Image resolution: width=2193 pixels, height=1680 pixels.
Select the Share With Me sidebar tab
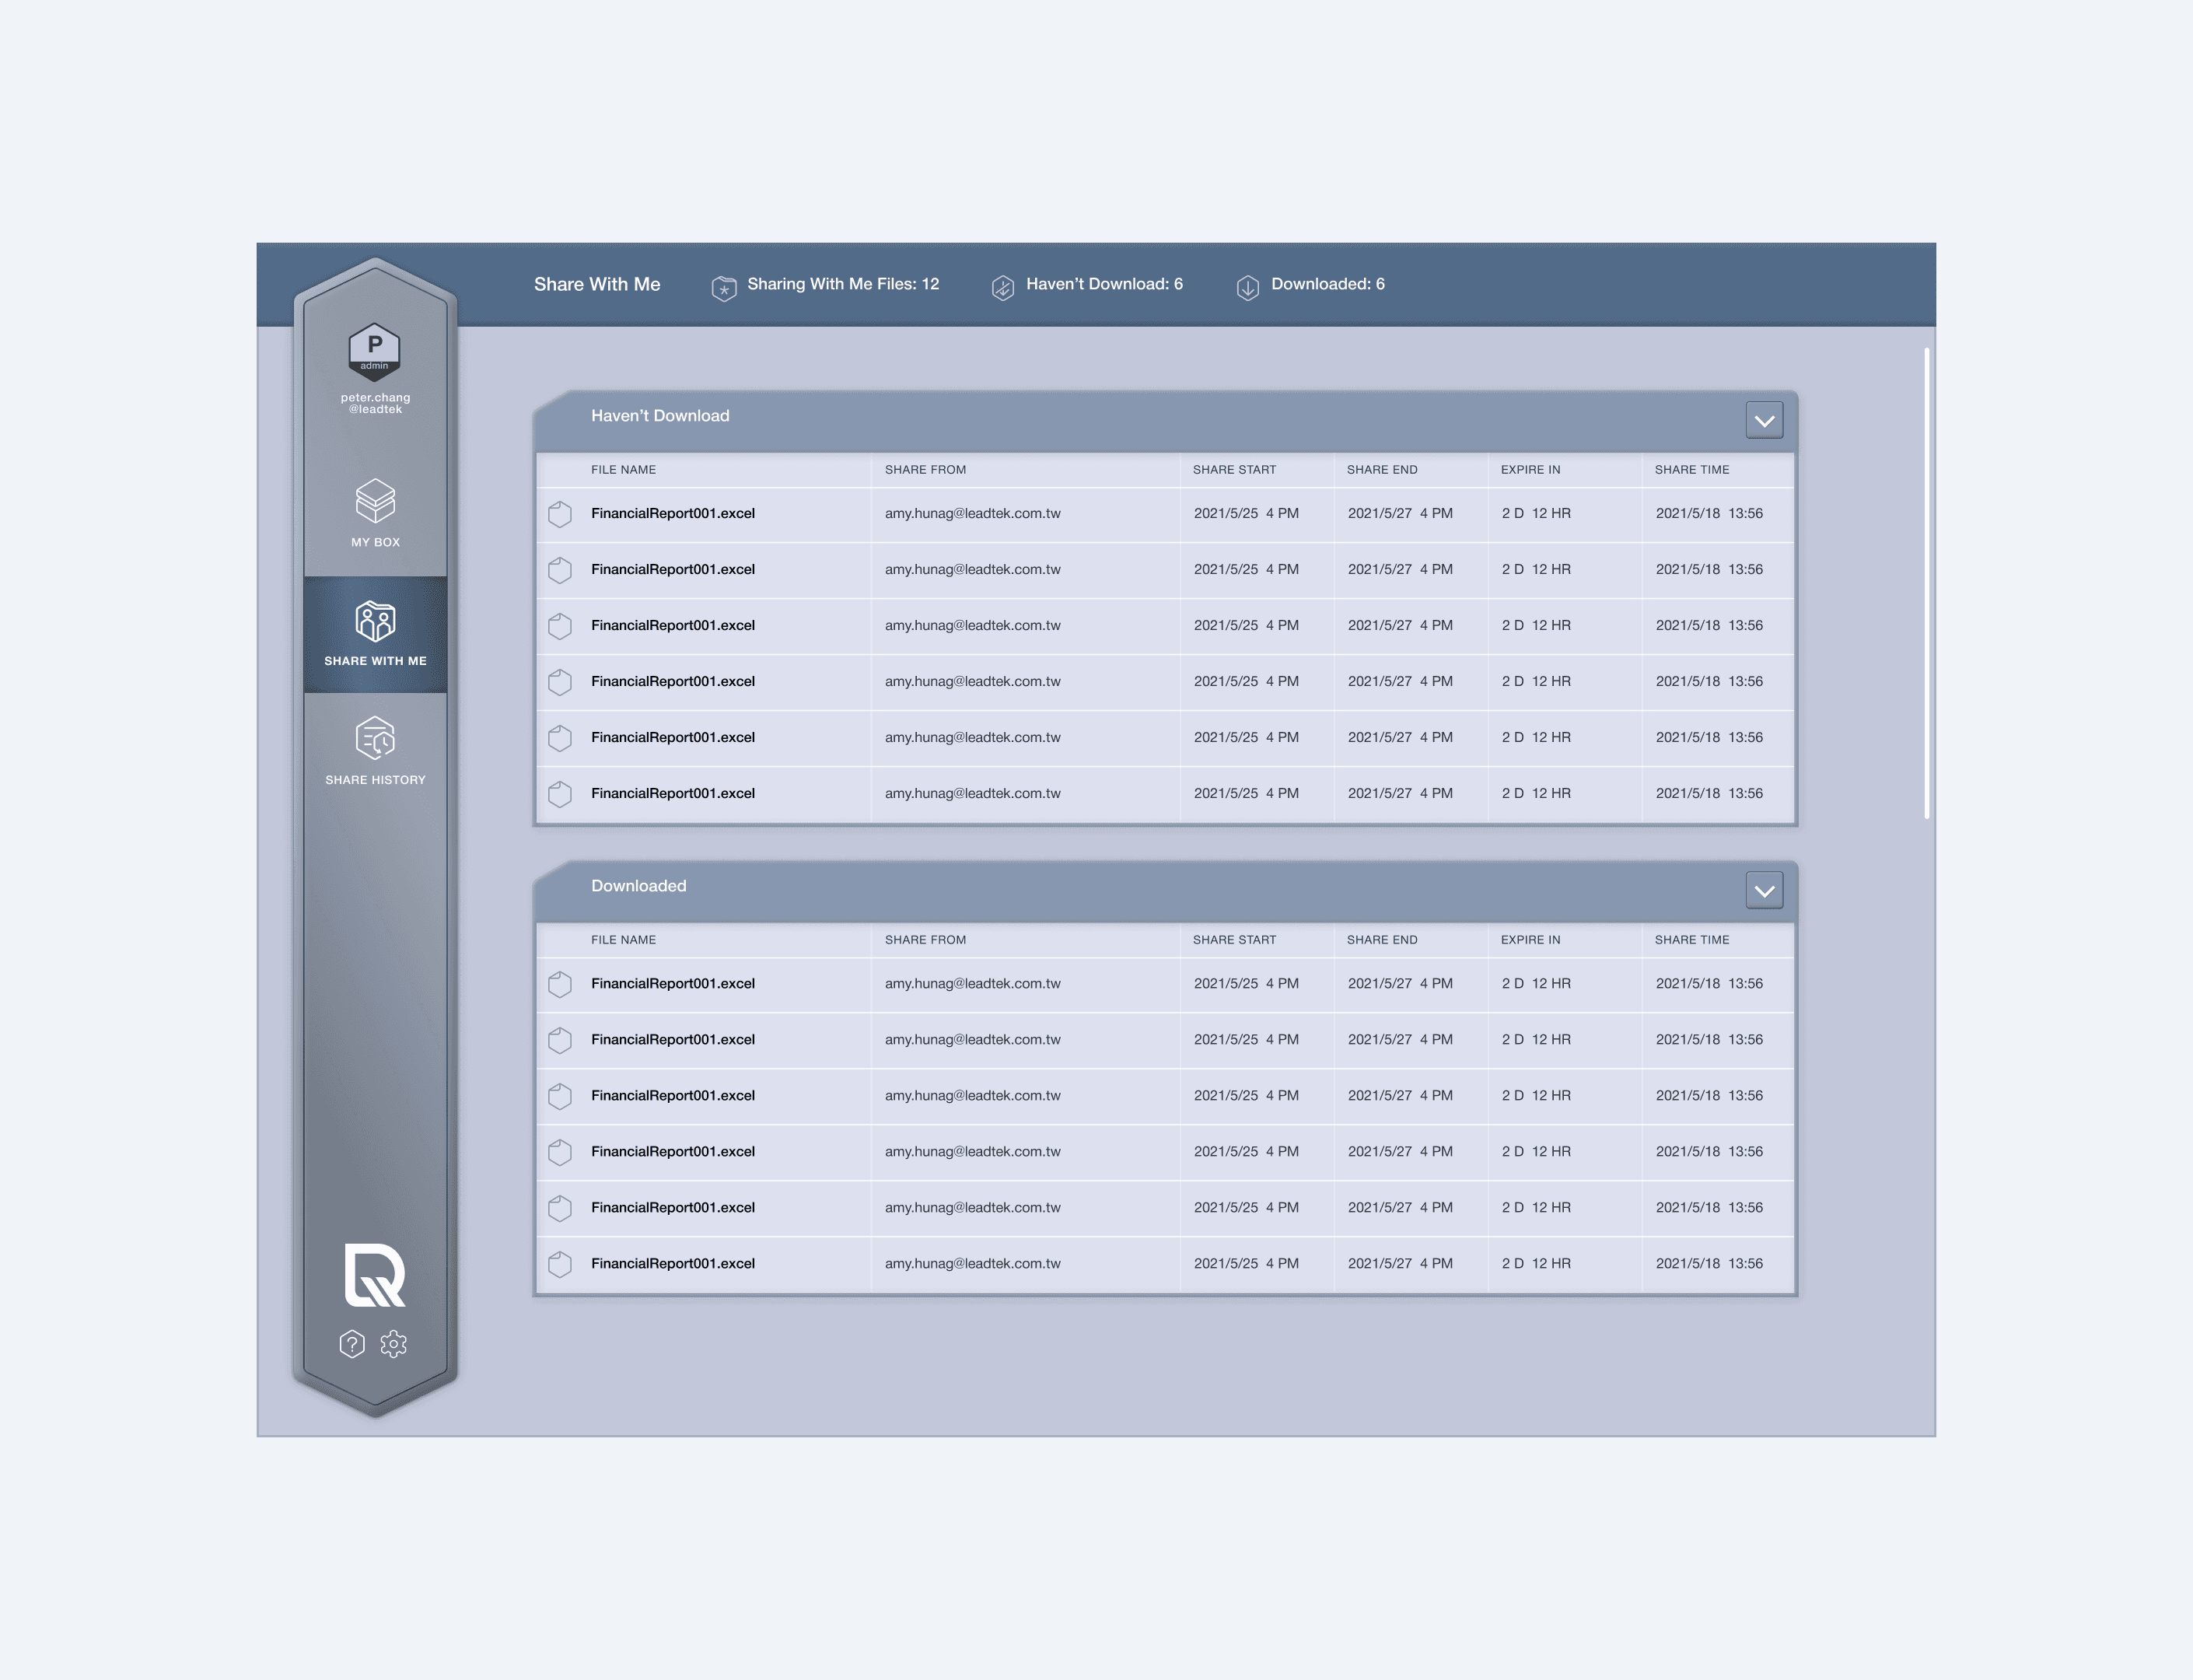click(x=375, y=634)
